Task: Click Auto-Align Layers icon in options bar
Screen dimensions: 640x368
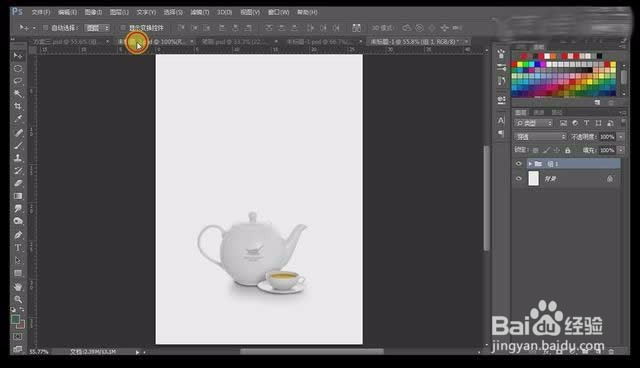Action: coord(356,28)
